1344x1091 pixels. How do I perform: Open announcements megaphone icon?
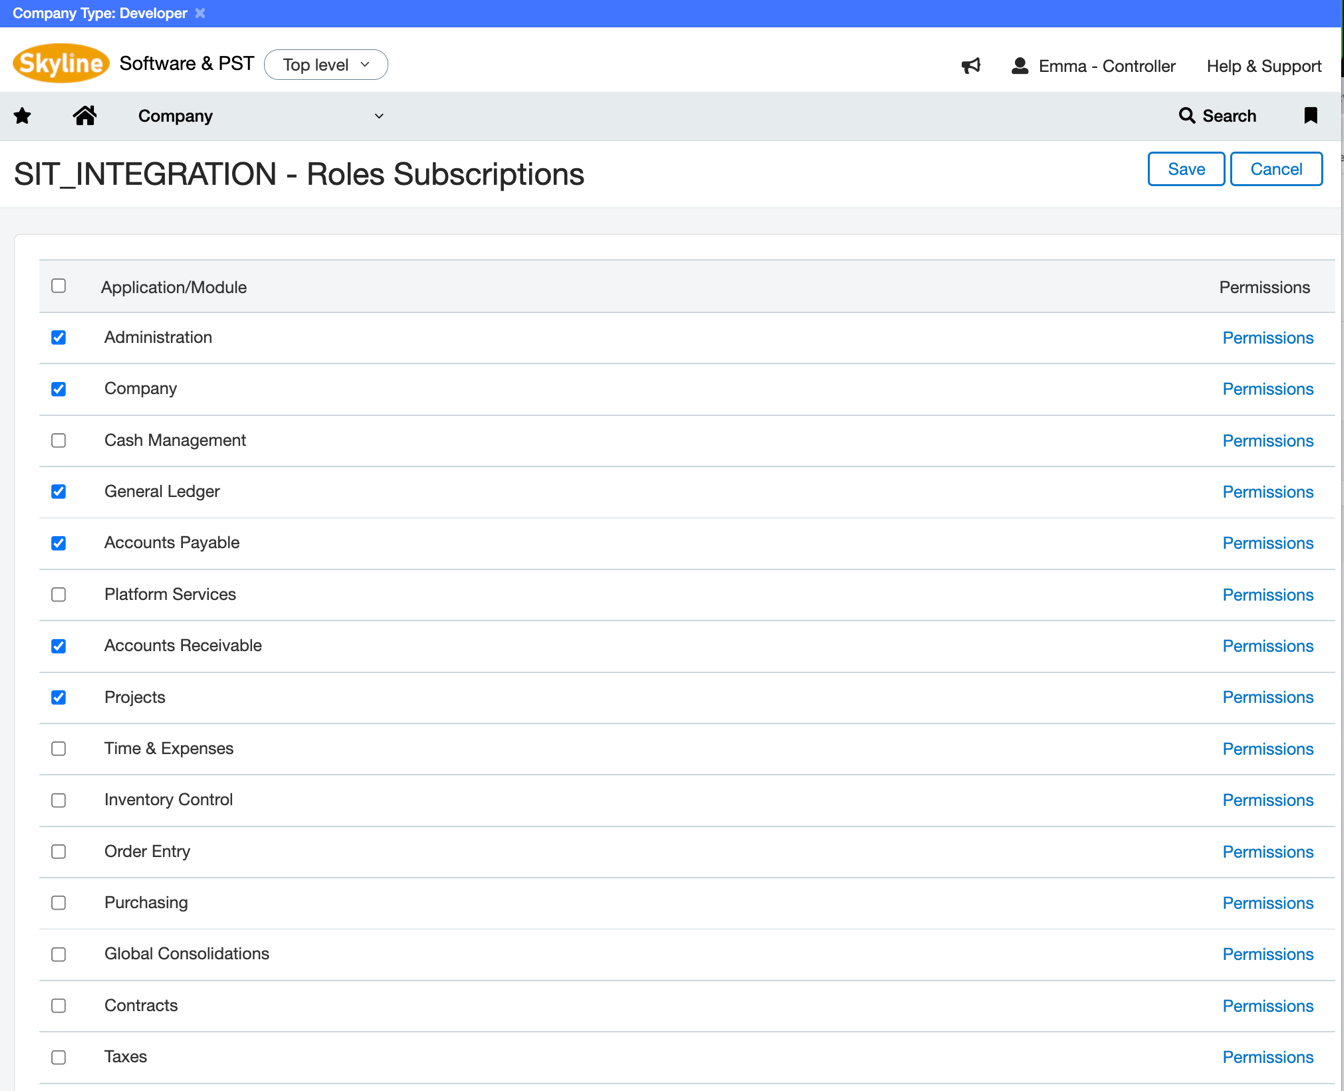point(971,66)
